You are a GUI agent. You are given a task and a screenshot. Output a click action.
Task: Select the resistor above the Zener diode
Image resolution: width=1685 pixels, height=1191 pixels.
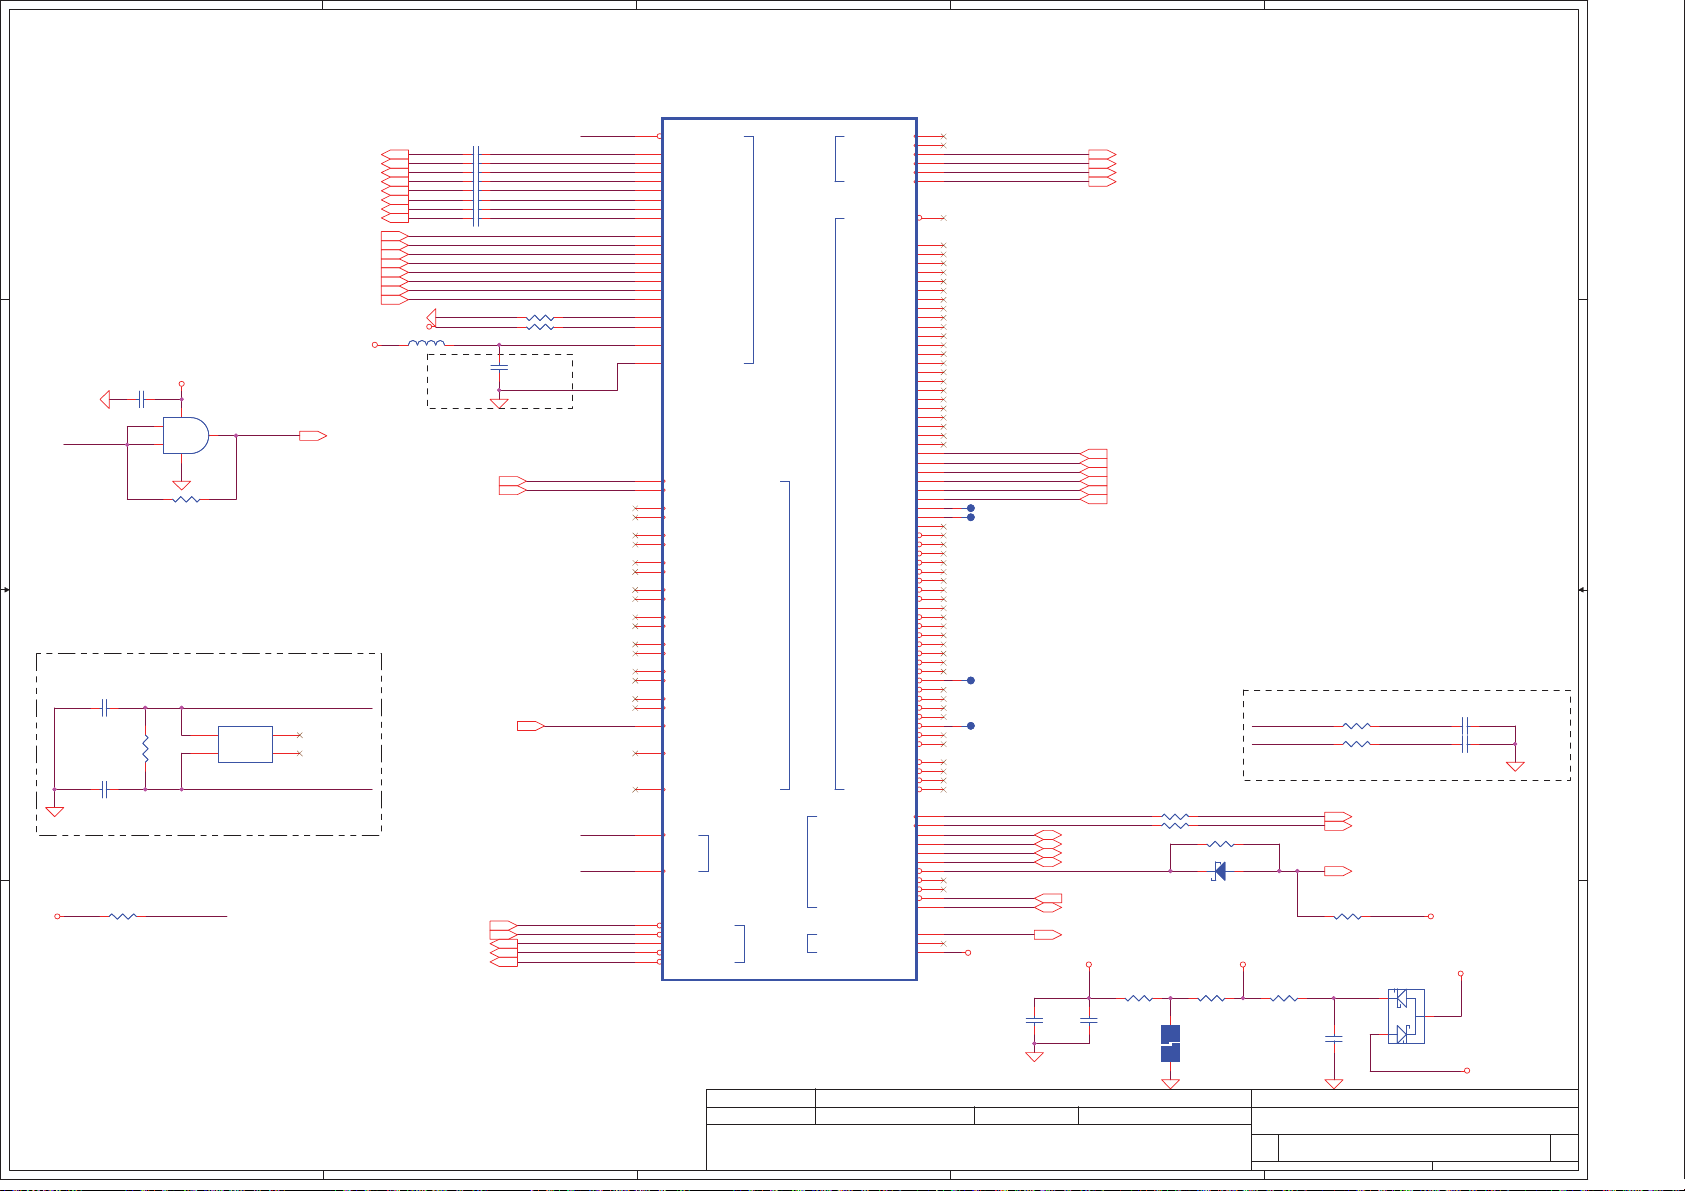coord(1221,845)
